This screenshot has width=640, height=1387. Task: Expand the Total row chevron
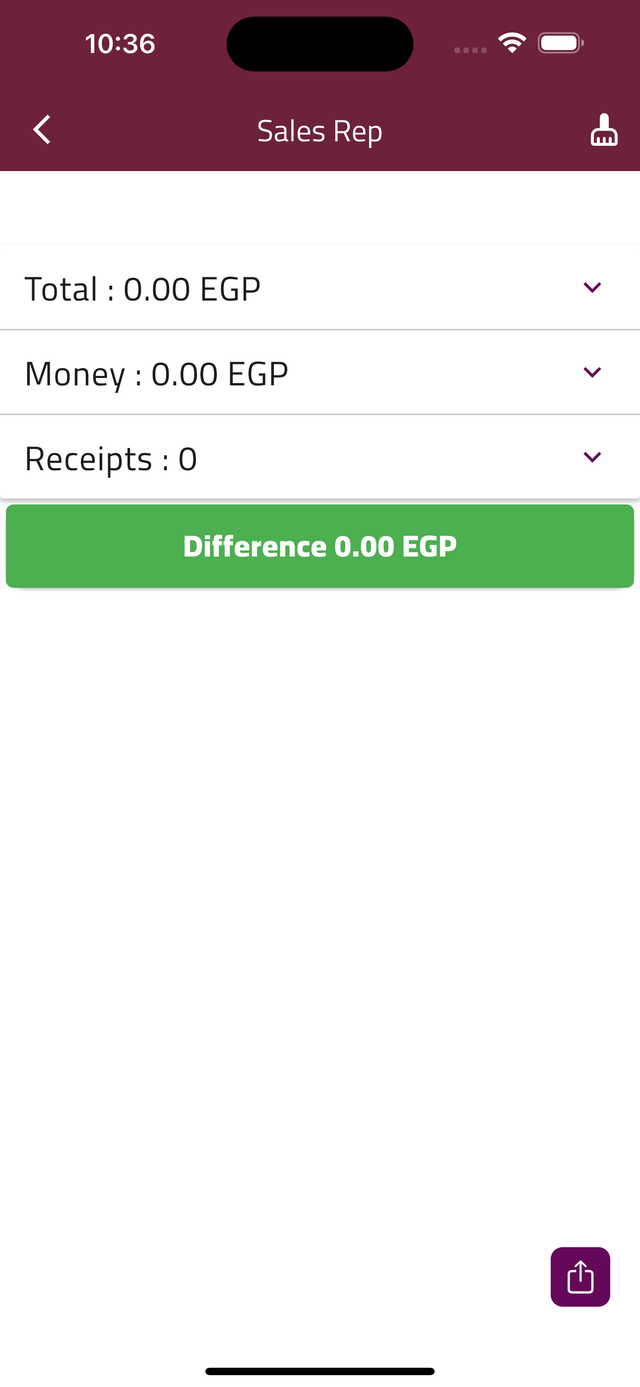click(x=592, y=288)
